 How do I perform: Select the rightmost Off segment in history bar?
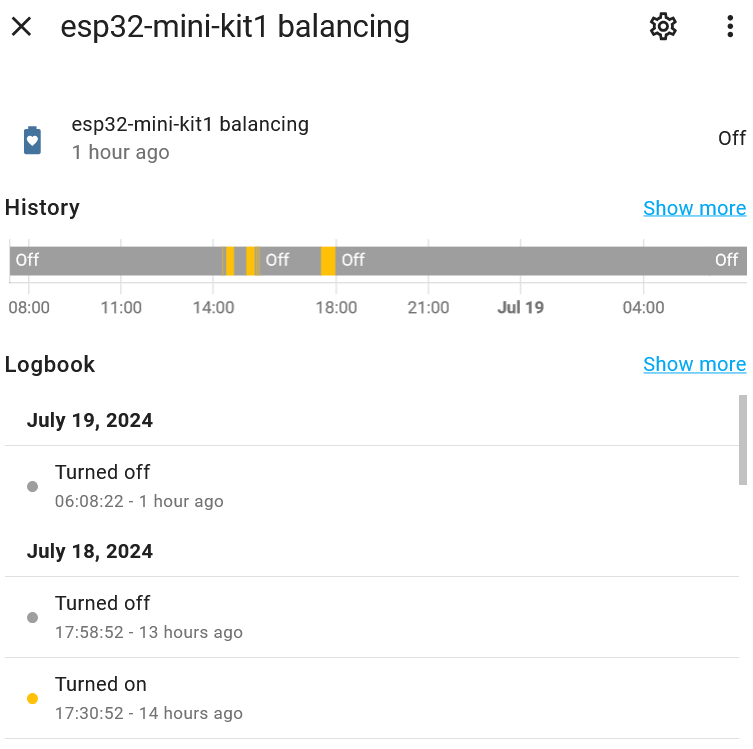pos(540,261)
